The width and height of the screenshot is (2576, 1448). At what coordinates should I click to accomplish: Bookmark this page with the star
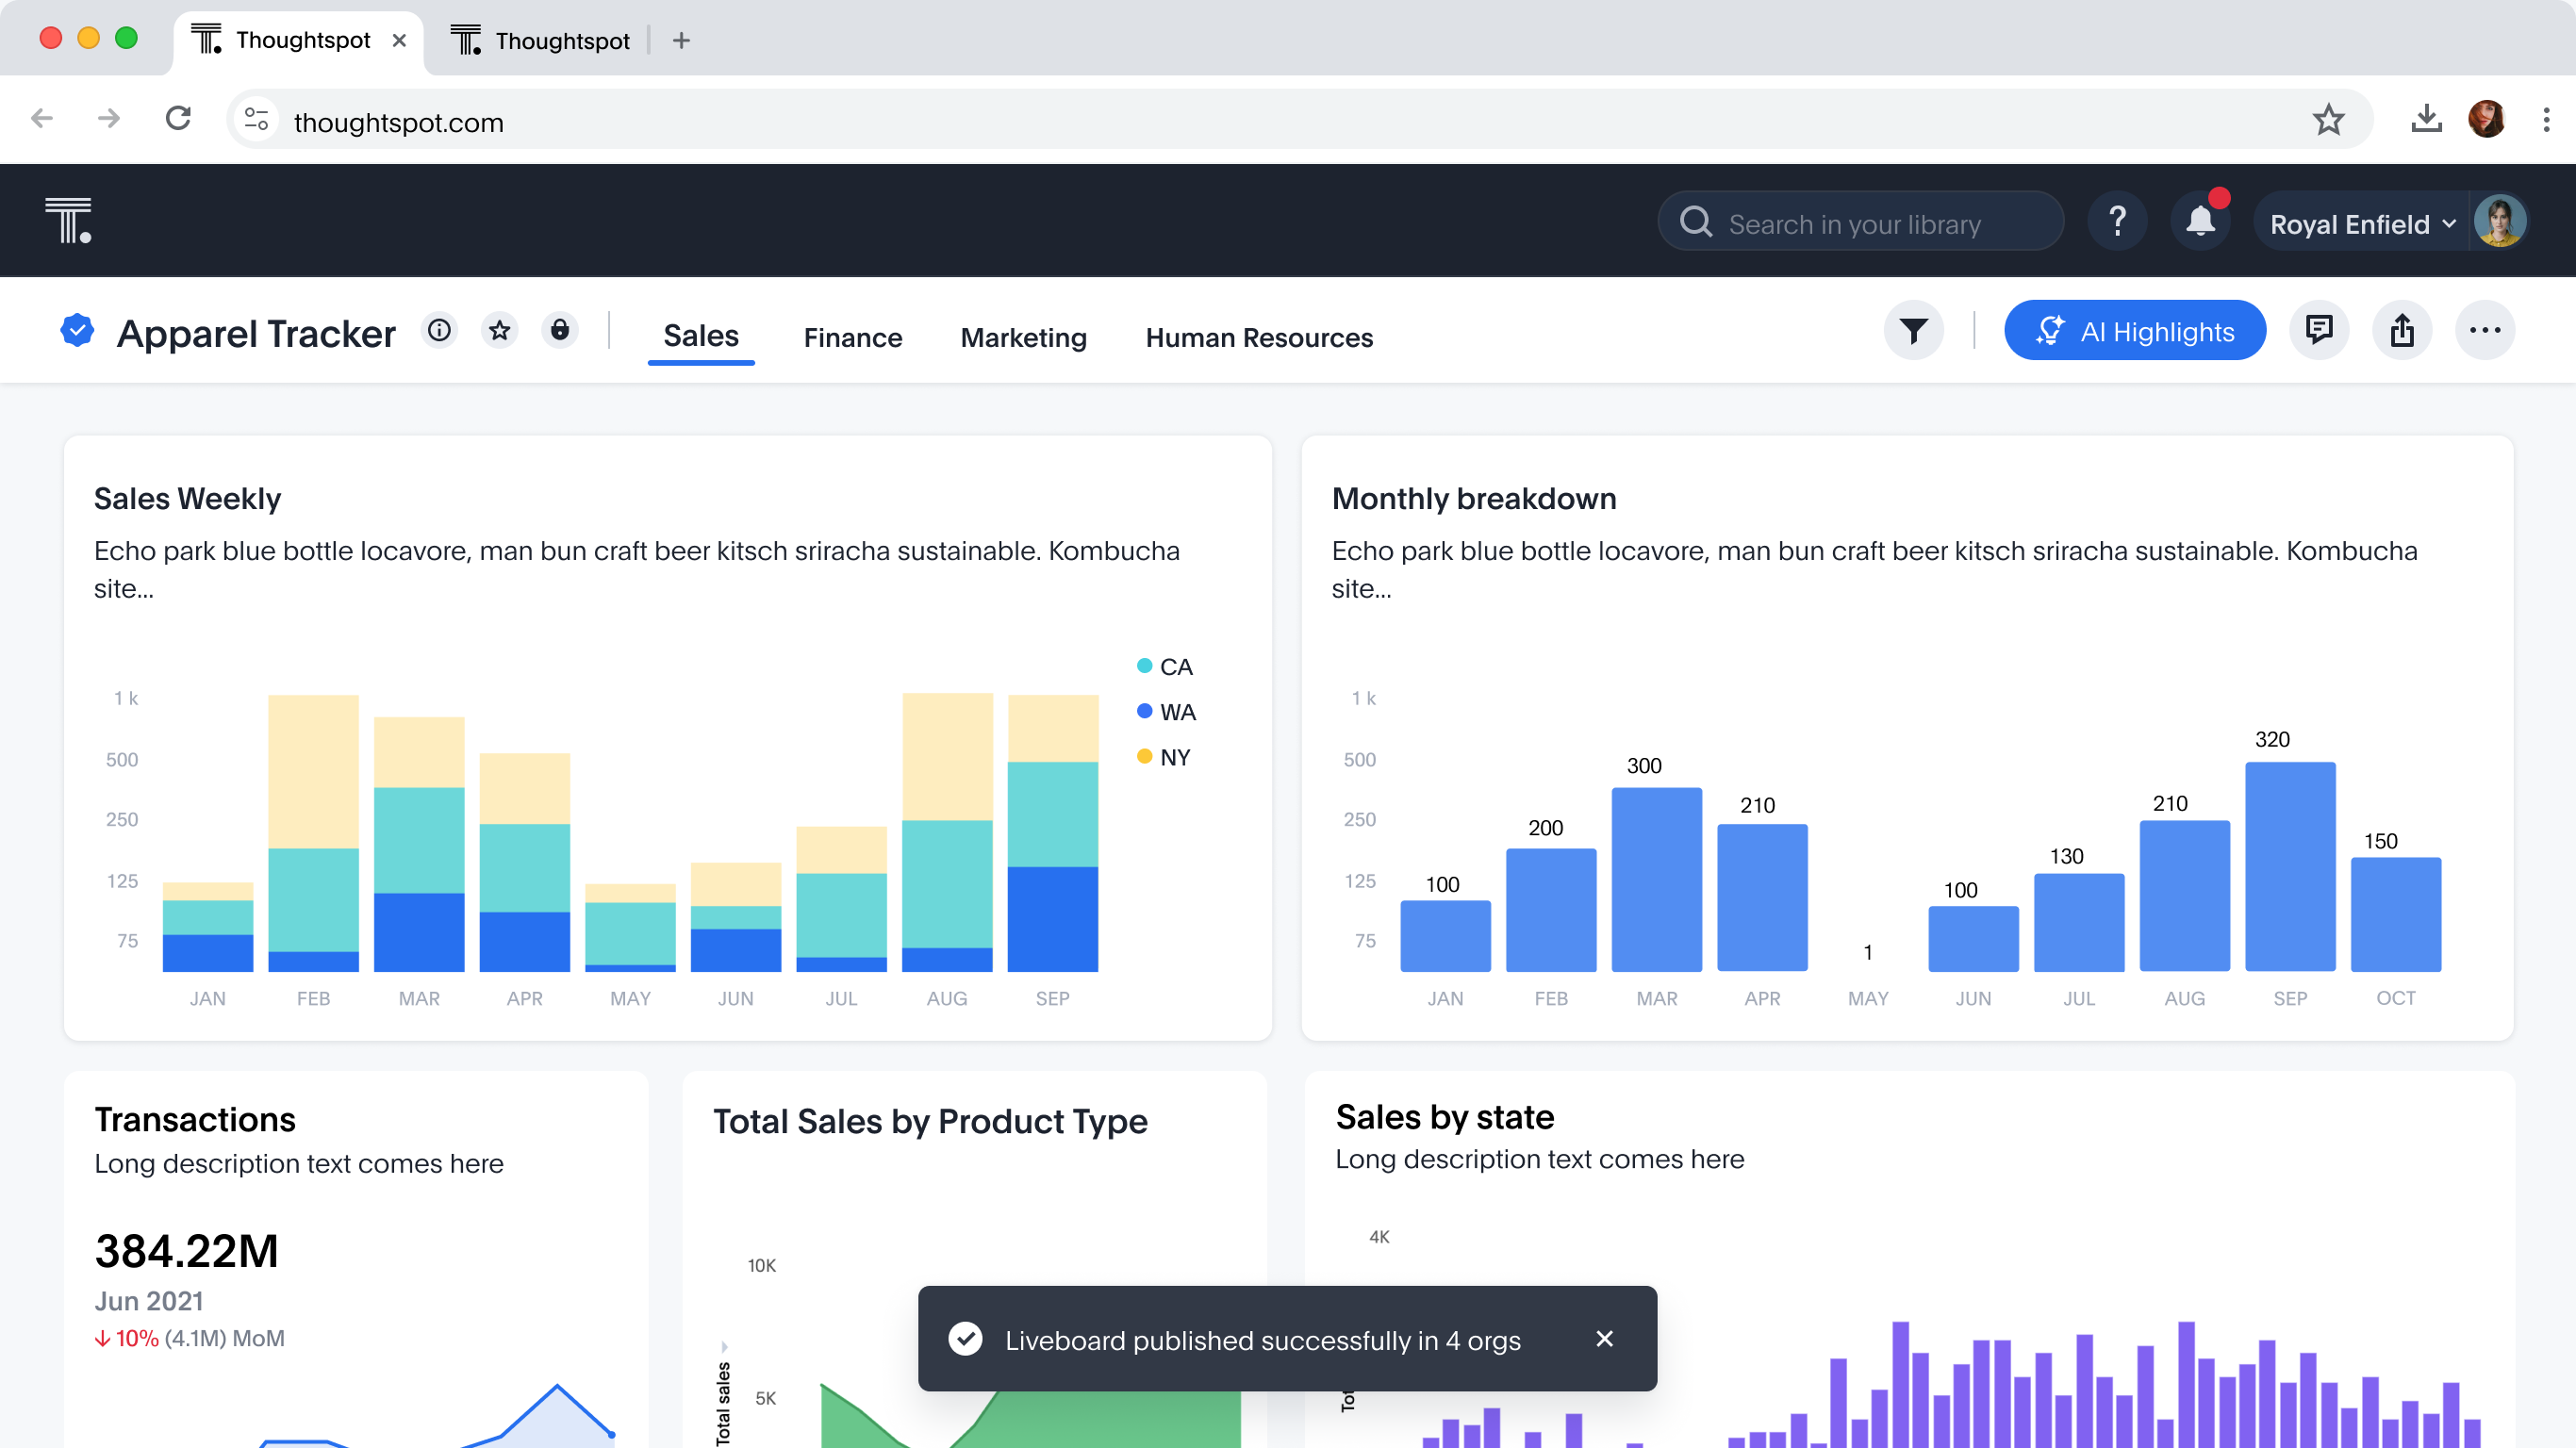tap(2329, 121)
